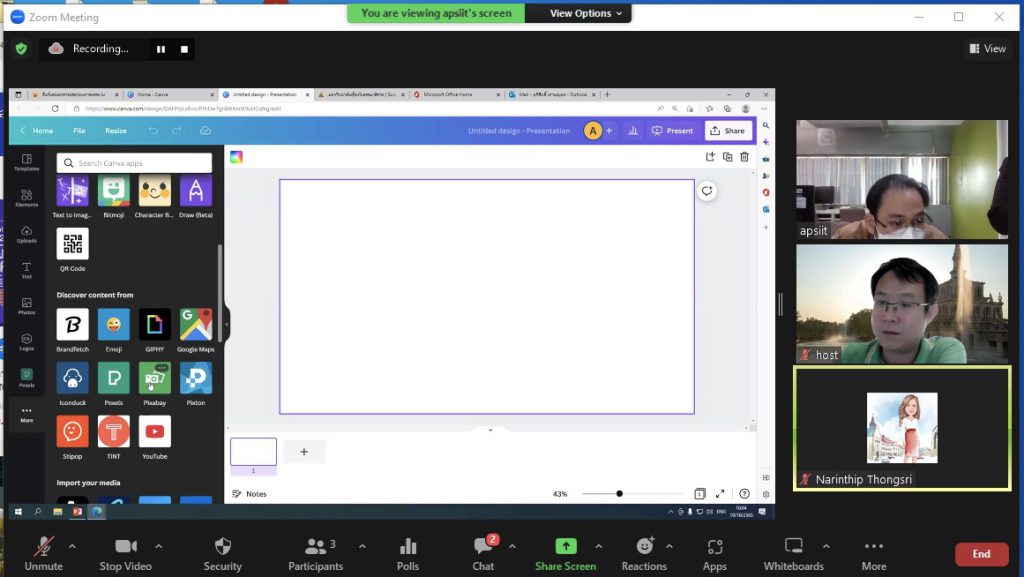1024x577 pixels.
Task: Expand the arrow next to Share Screen
Action: (599, 546)
